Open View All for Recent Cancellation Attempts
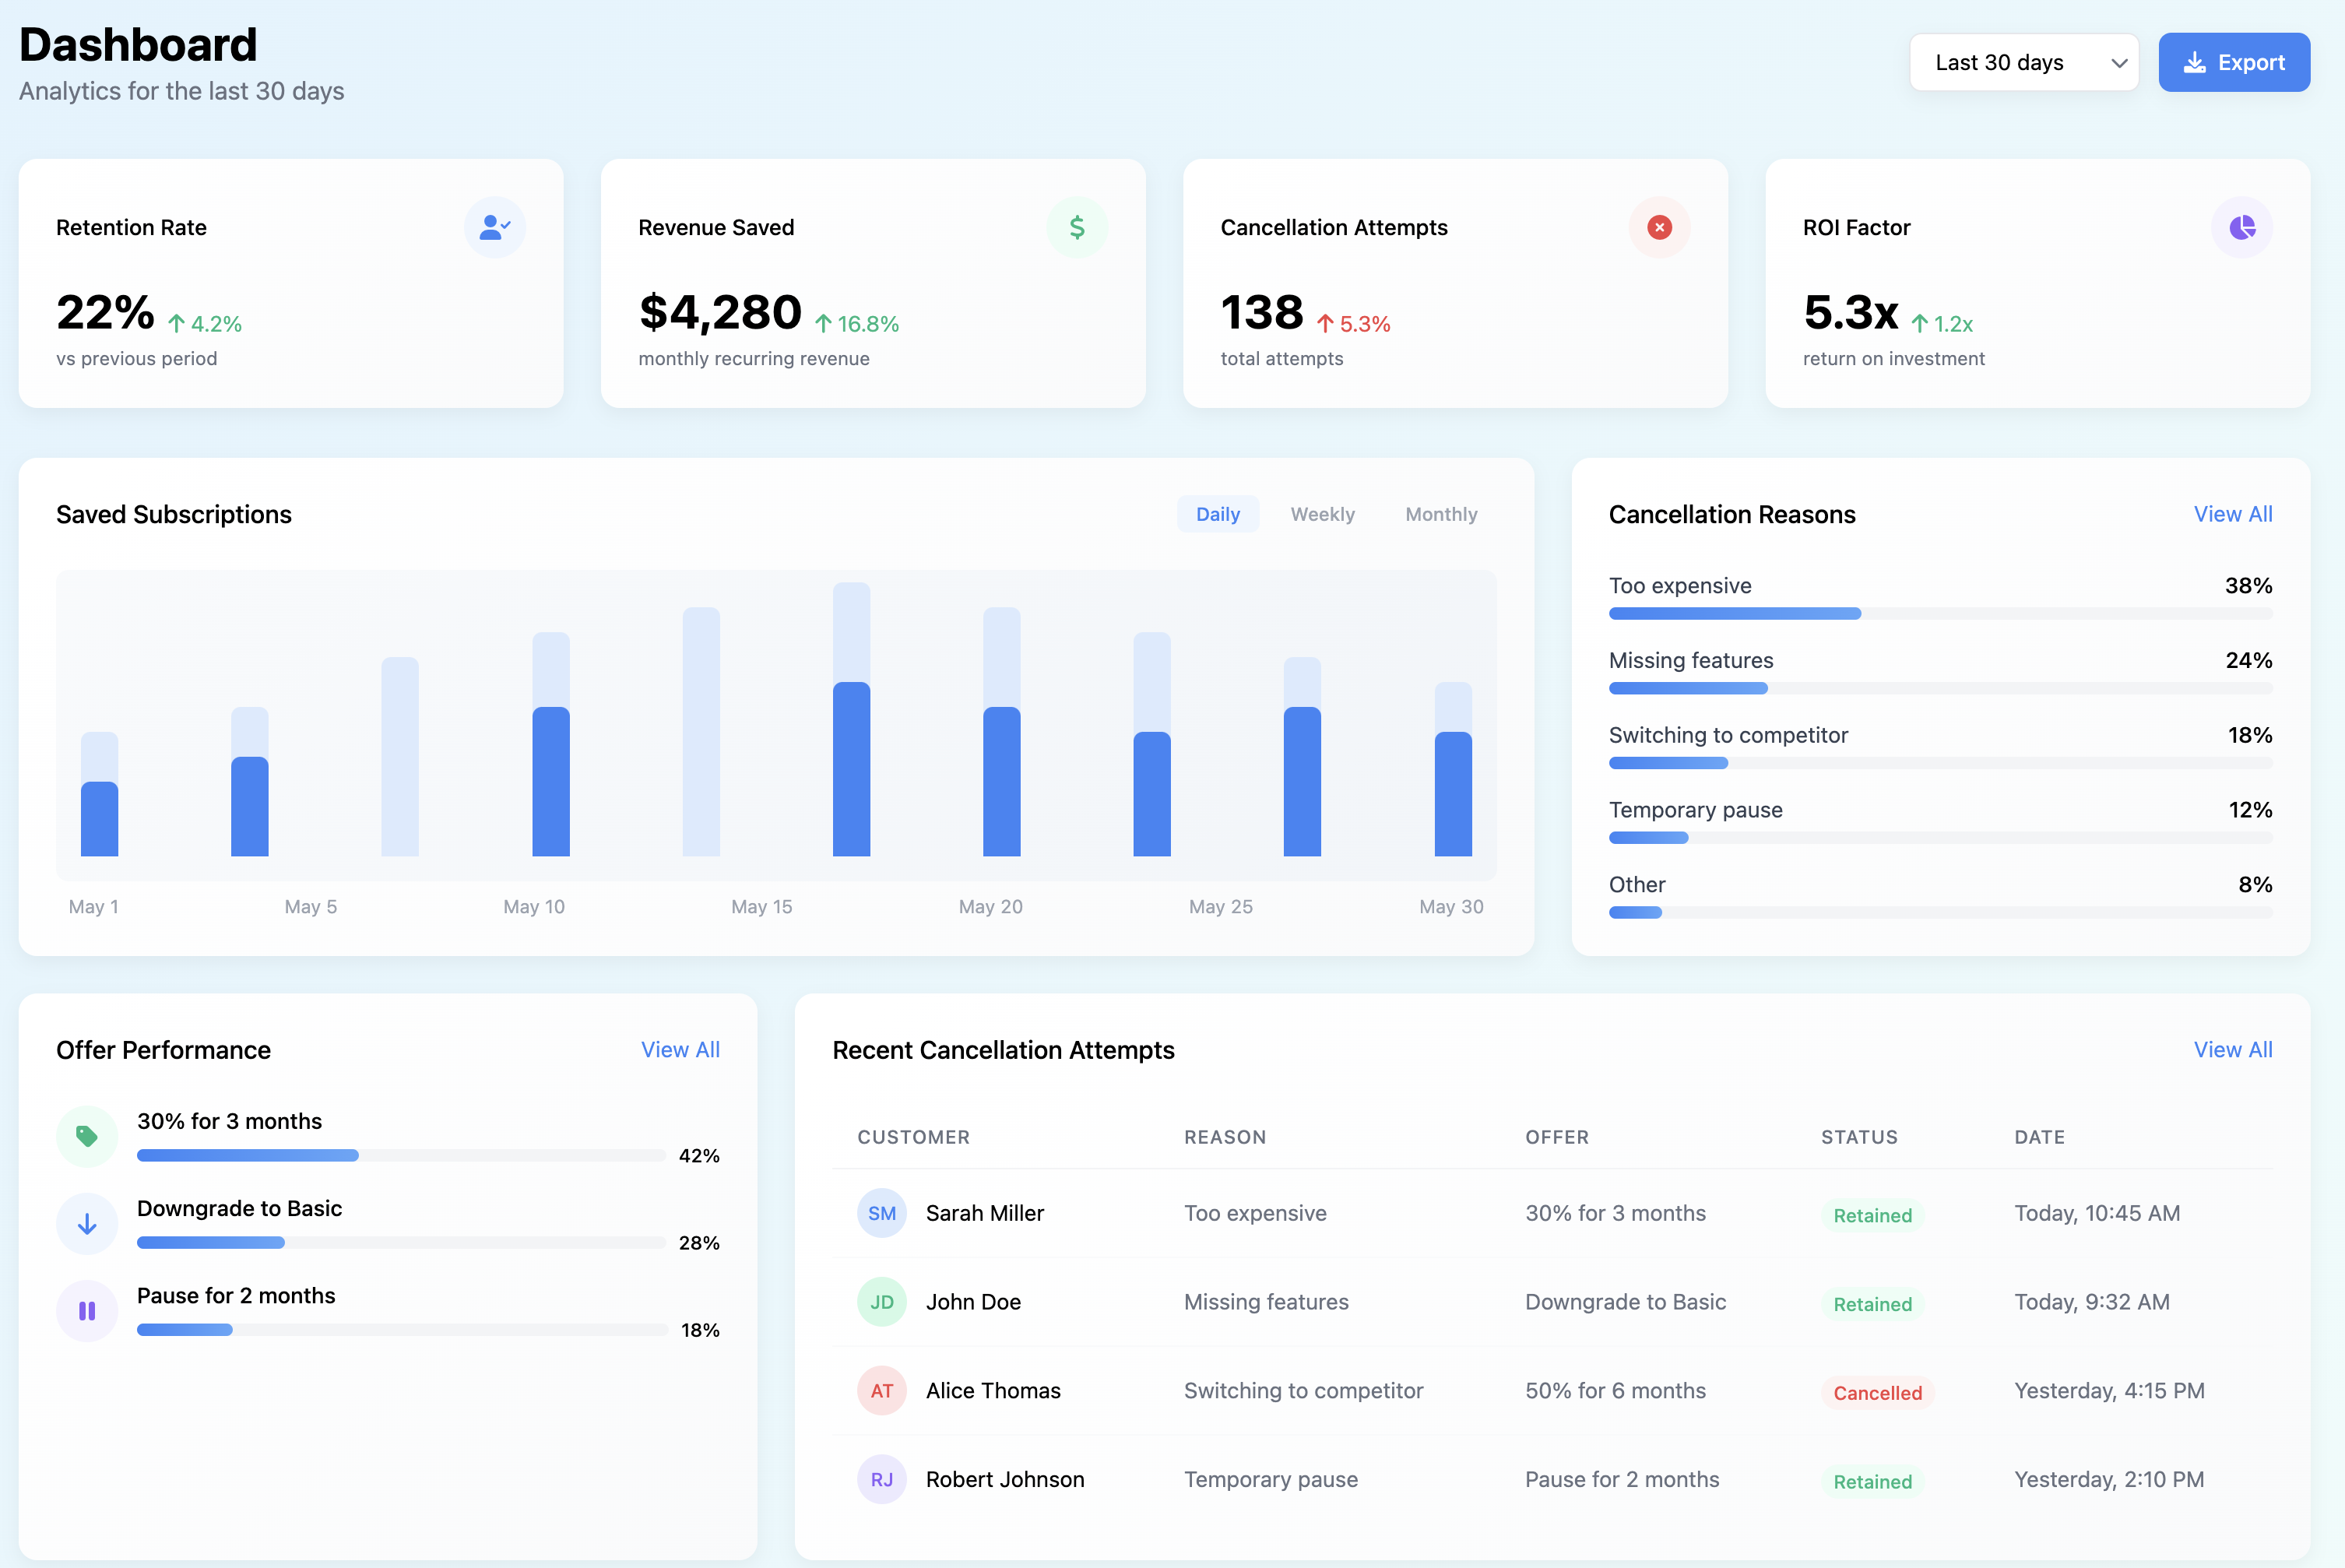 tap(2233, 1049)
